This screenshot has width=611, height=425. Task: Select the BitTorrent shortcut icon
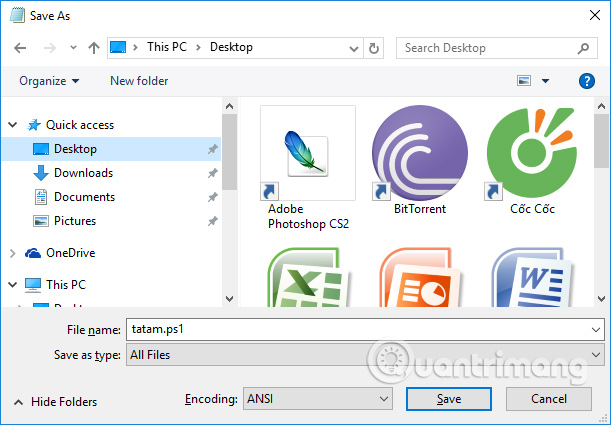(x=420, y=153)
